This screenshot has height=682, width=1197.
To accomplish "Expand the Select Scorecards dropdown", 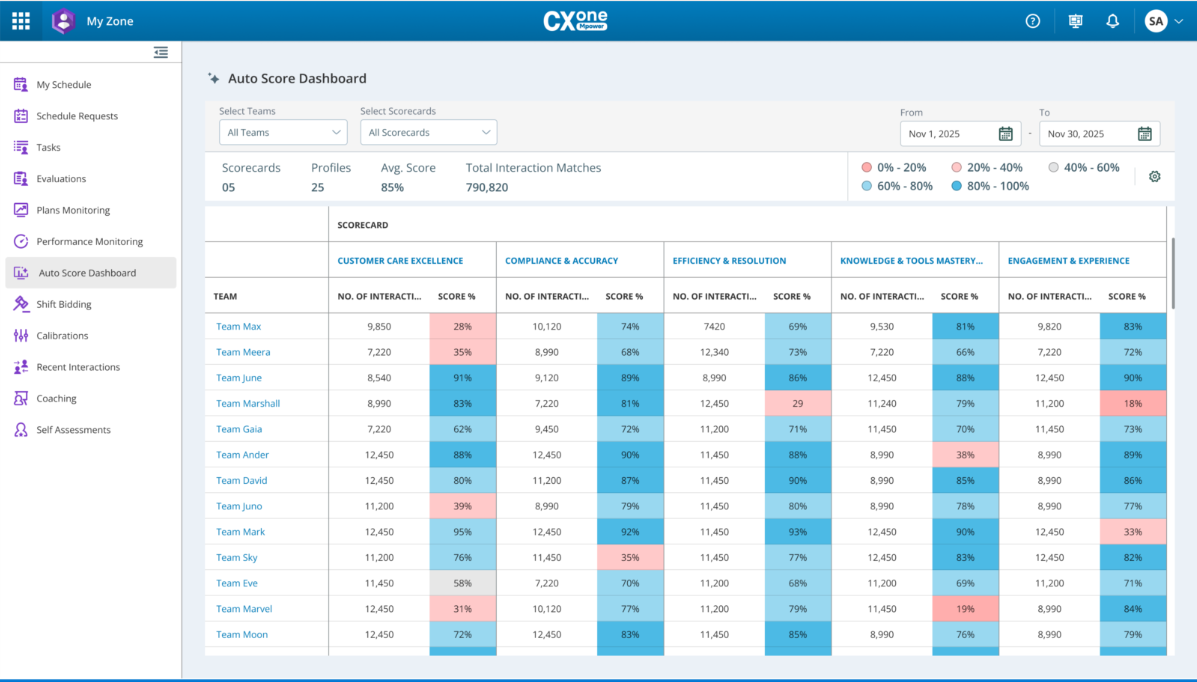I will [x=428, y=132].
